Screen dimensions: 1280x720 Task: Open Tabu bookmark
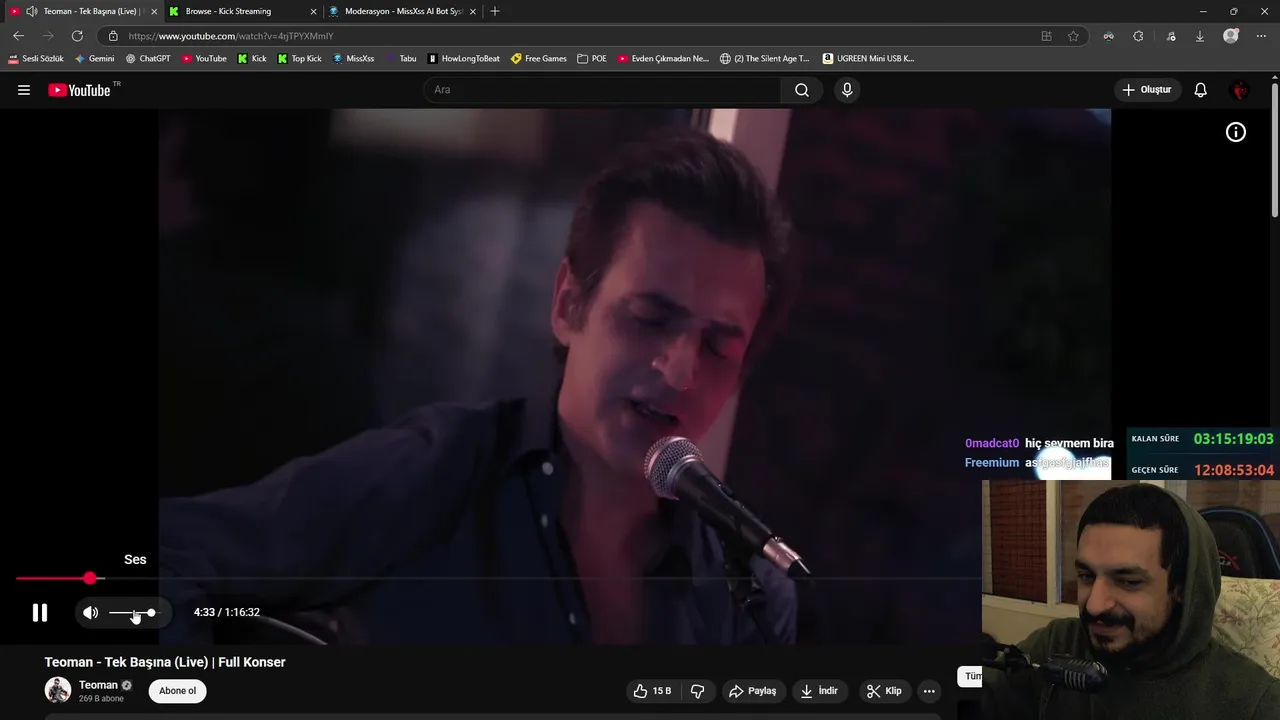tap(401, 58)
